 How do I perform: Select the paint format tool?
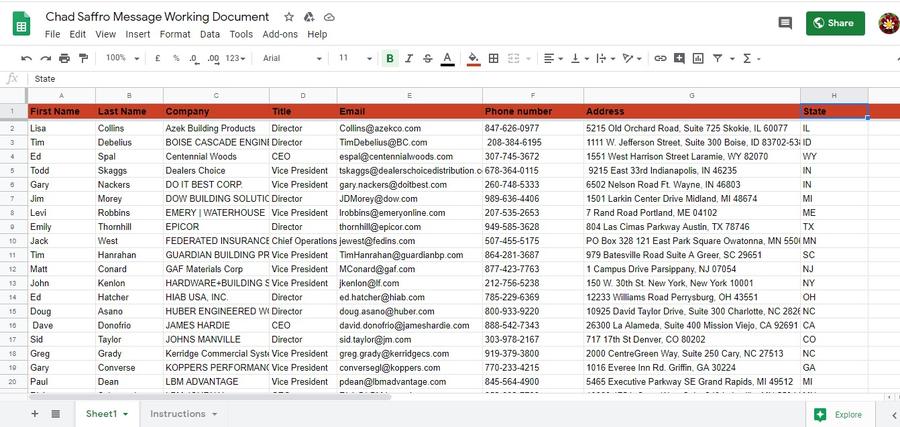83,58
